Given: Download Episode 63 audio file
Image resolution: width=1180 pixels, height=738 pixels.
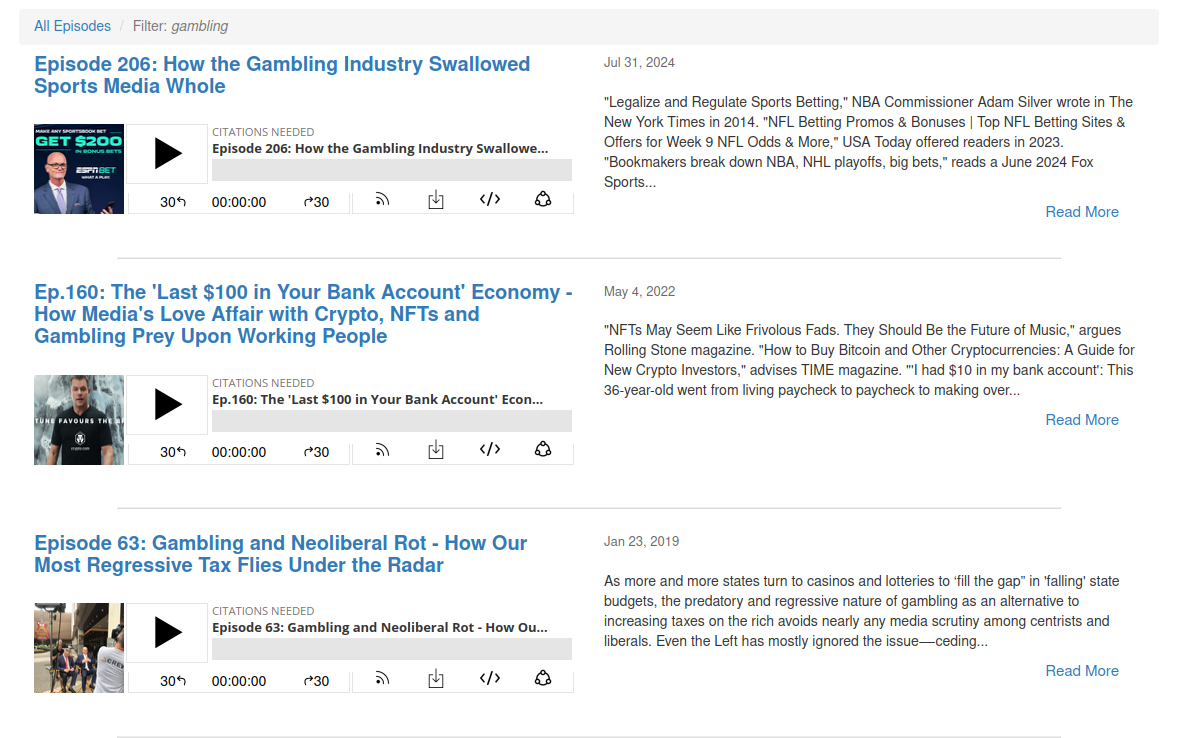Looking at the screenshot, I should point(436,679).
